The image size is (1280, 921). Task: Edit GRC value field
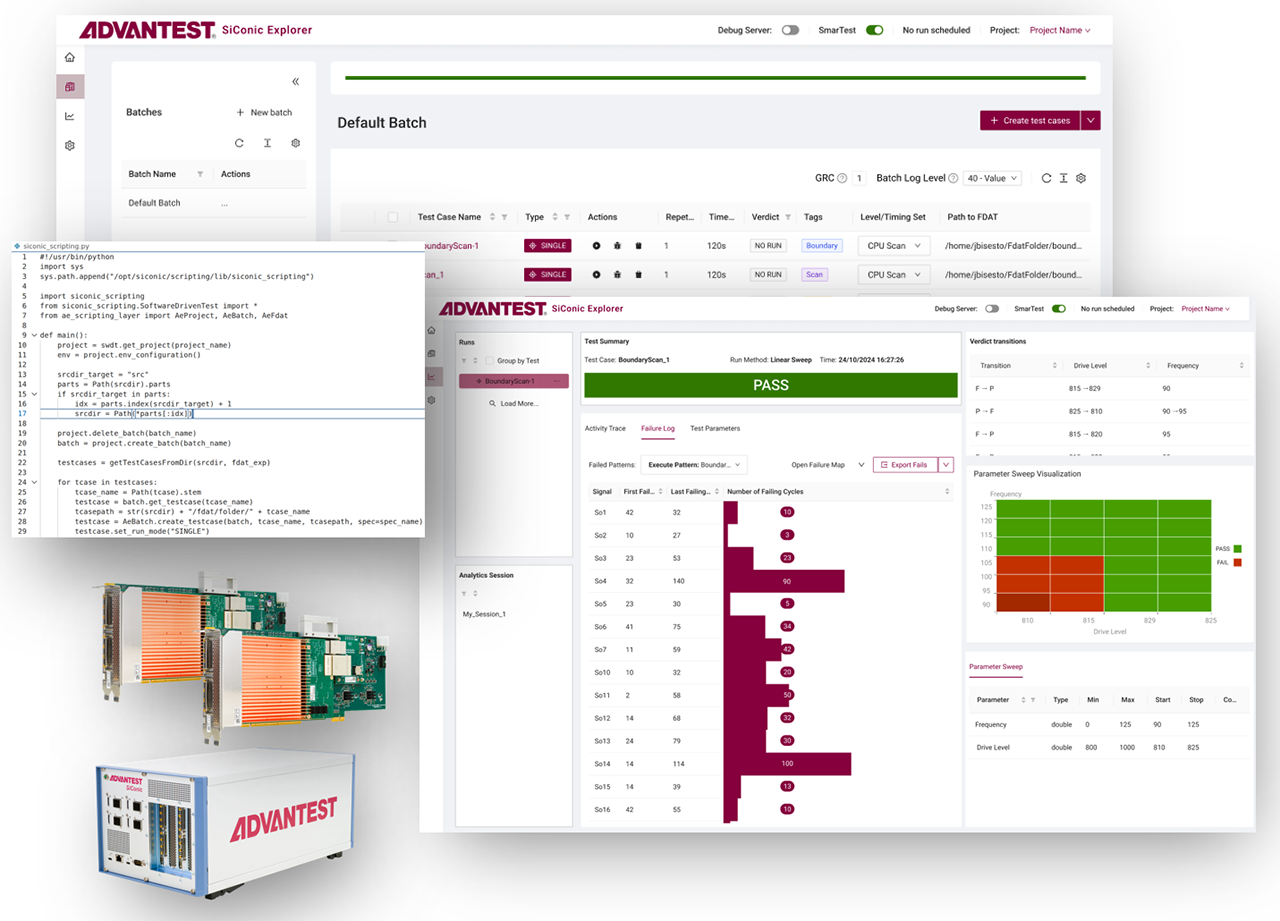tap(860, 178)
